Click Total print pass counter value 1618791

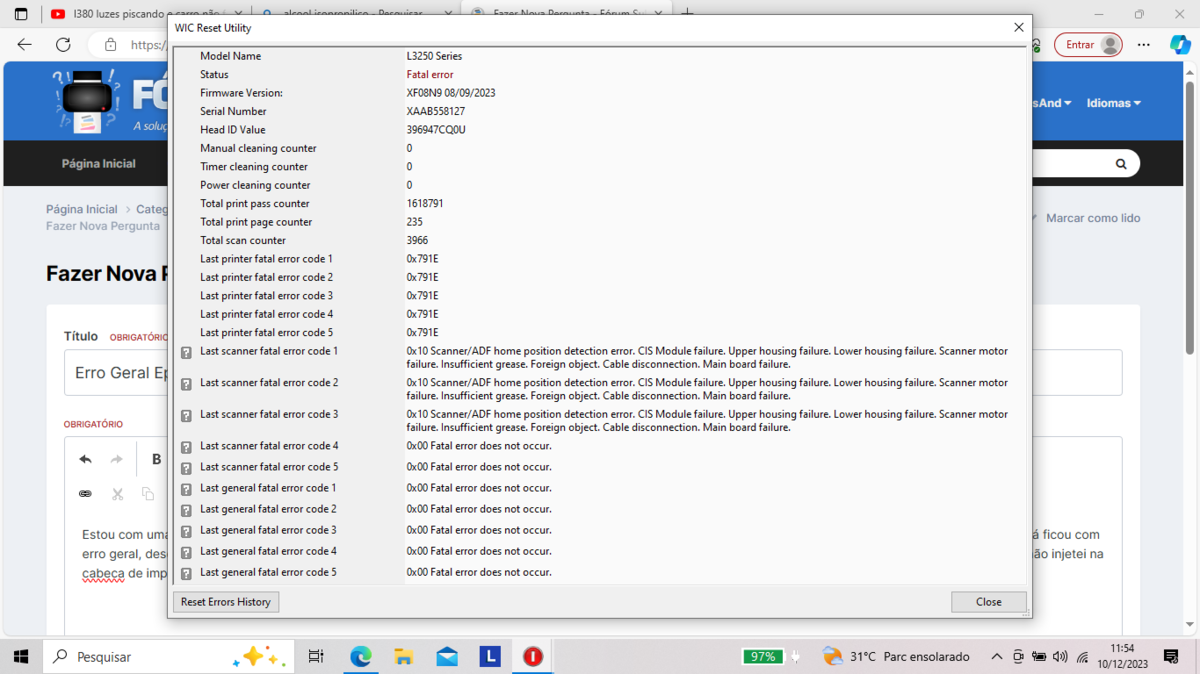[x=425, y=204]
